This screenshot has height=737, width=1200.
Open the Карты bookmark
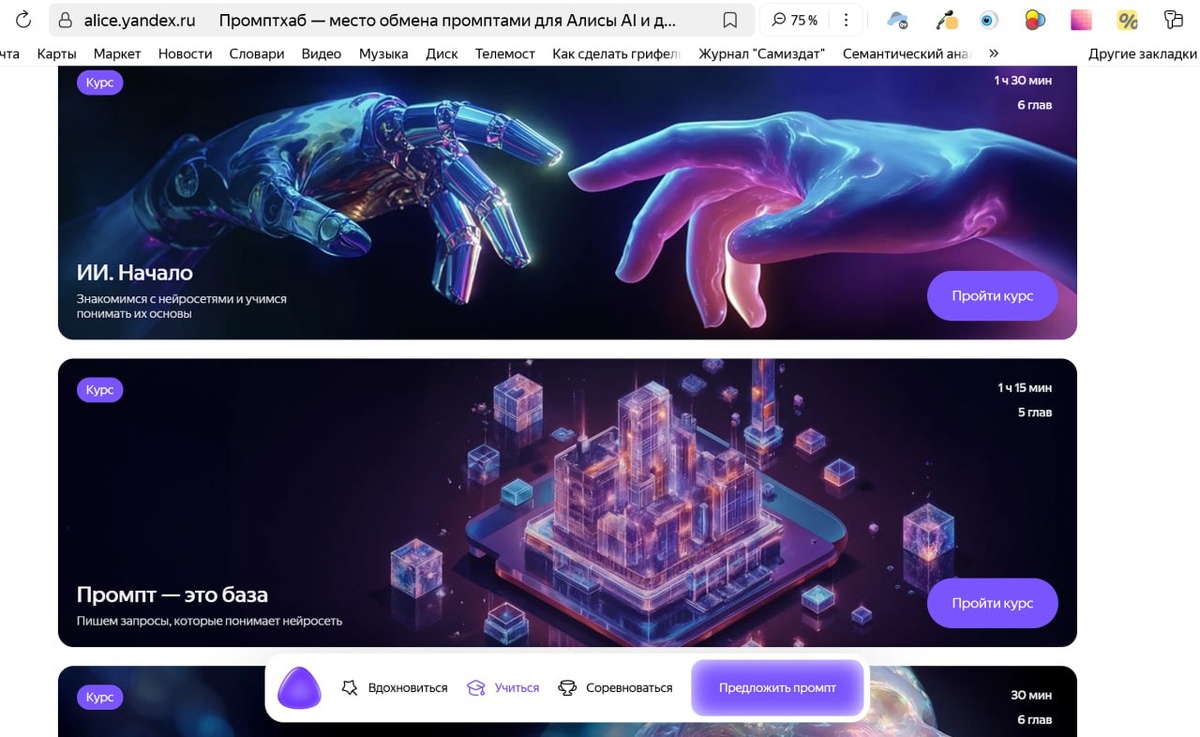56,54
